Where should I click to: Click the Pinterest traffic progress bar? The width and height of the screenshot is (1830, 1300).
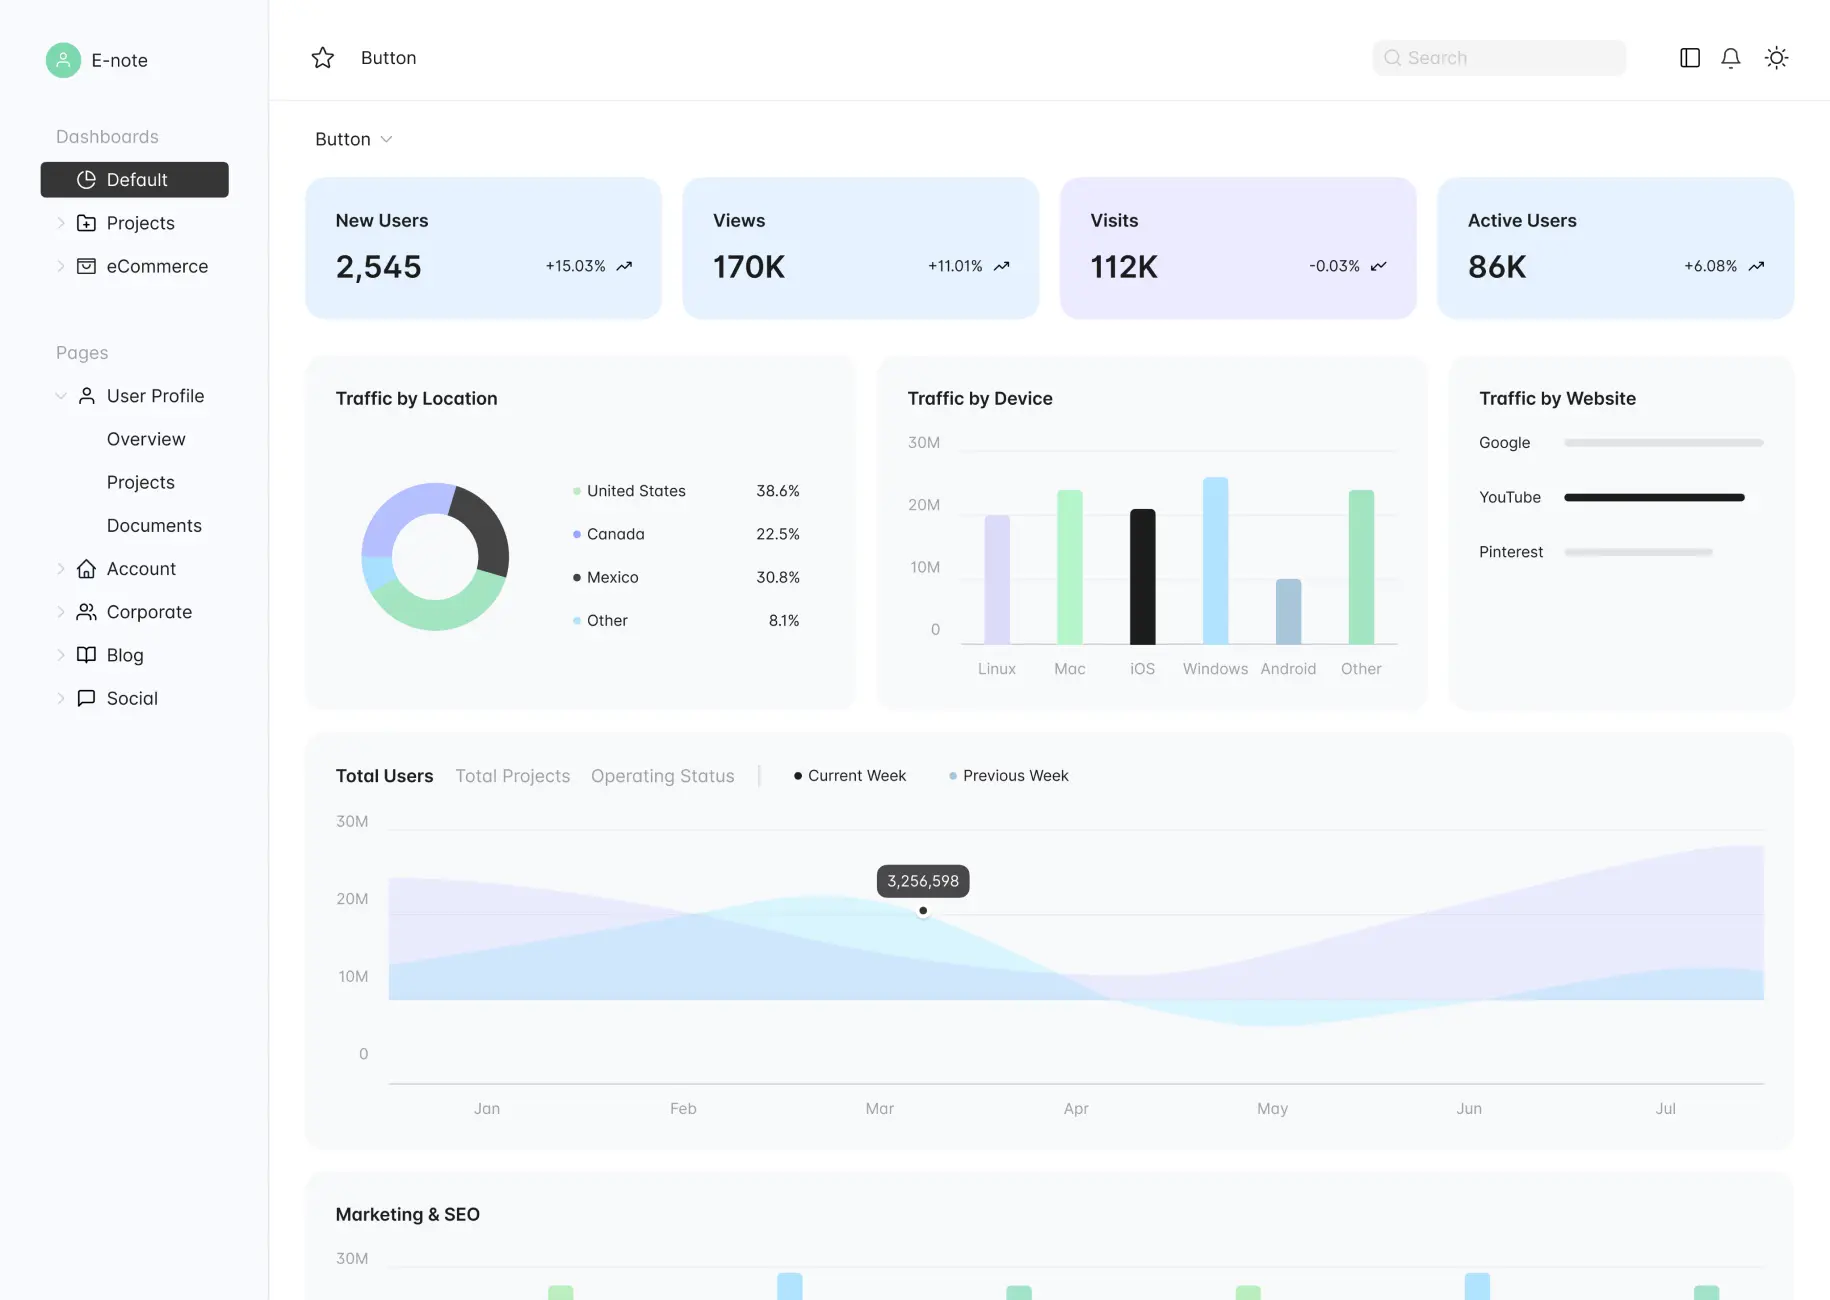click(x=1638, y=552)
